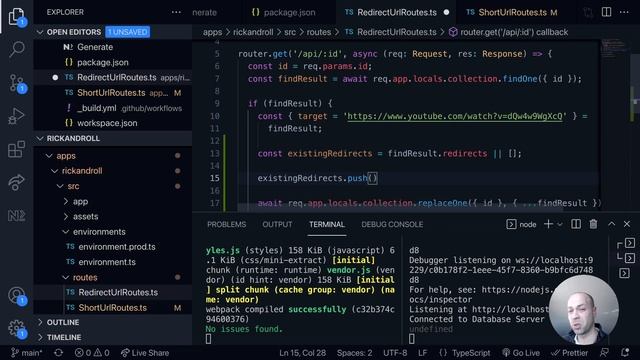Close the bottom panel

coord(627,224)
